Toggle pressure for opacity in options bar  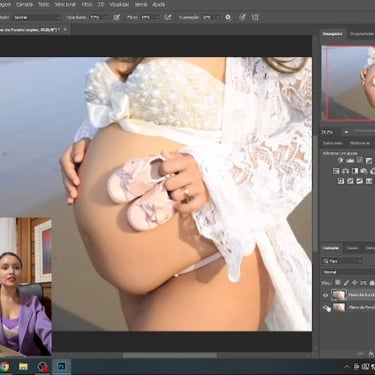(117, 17)
